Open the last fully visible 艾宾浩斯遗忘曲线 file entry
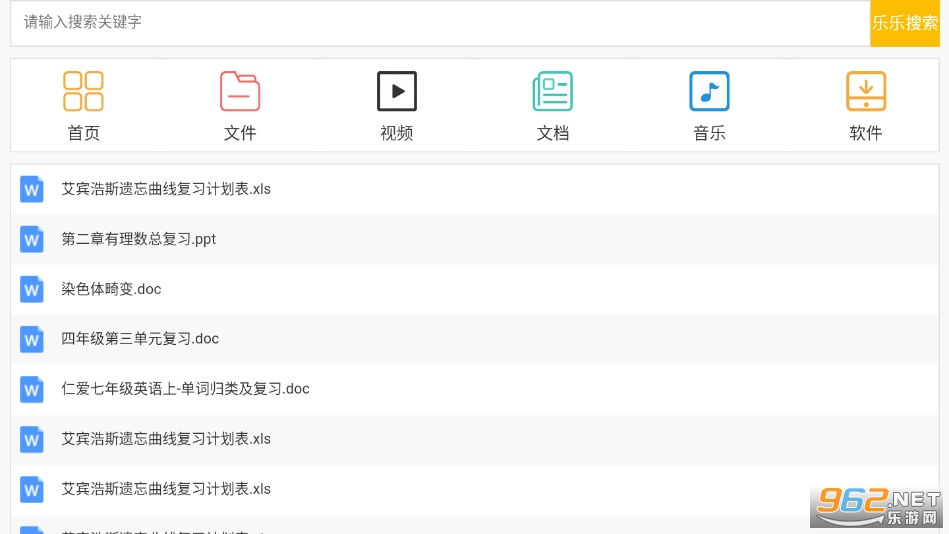949x534 pixels. pos(166,489)
